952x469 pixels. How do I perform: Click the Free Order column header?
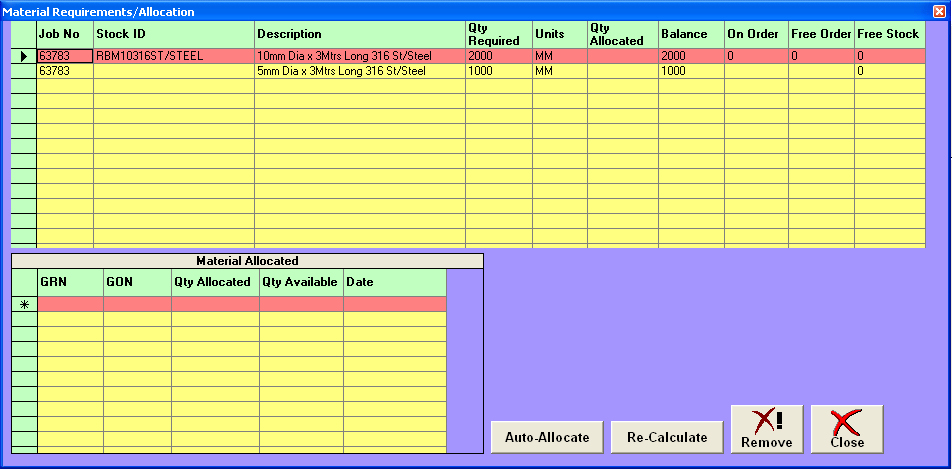tap(821, 35)
